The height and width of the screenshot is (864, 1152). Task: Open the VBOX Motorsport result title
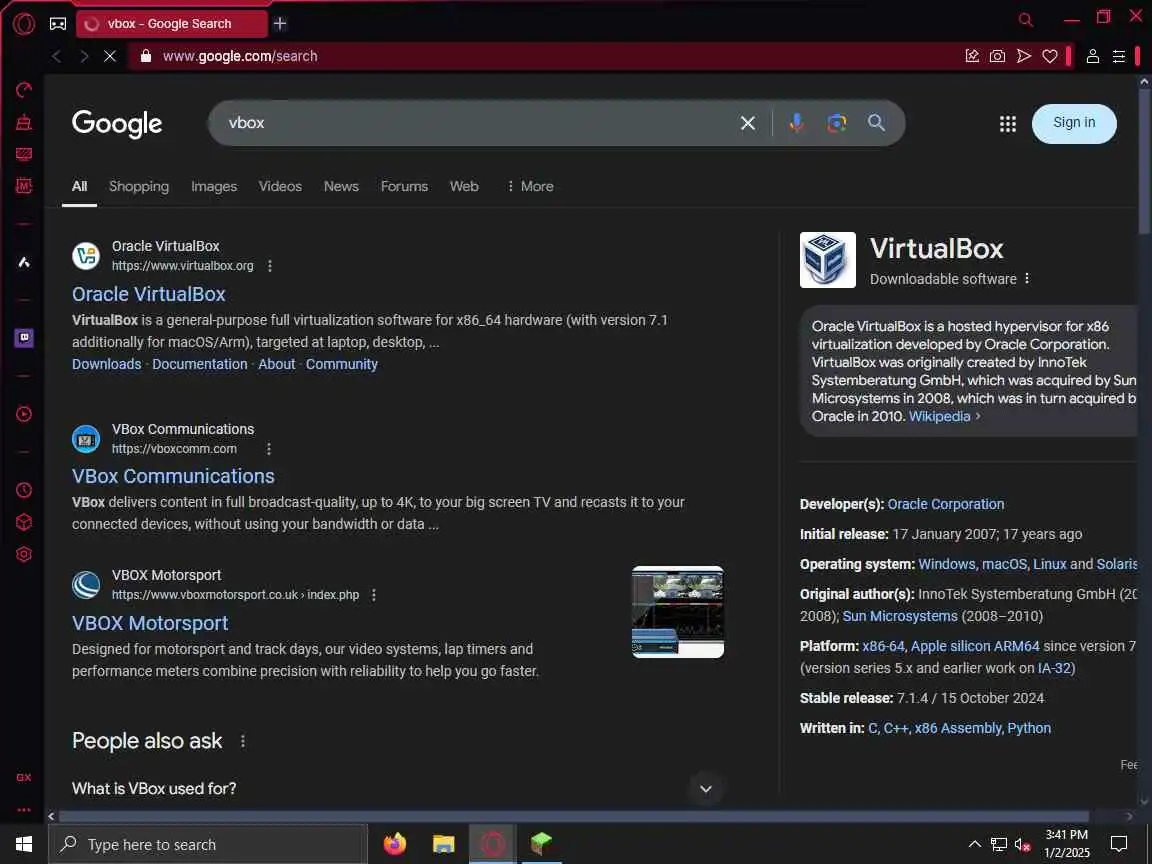click(150, 623)
